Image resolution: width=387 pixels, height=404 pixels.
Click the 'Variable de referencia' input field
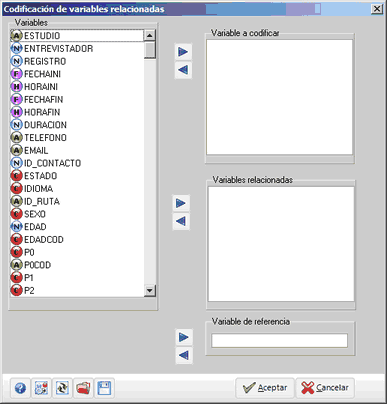tap(279, 341)
